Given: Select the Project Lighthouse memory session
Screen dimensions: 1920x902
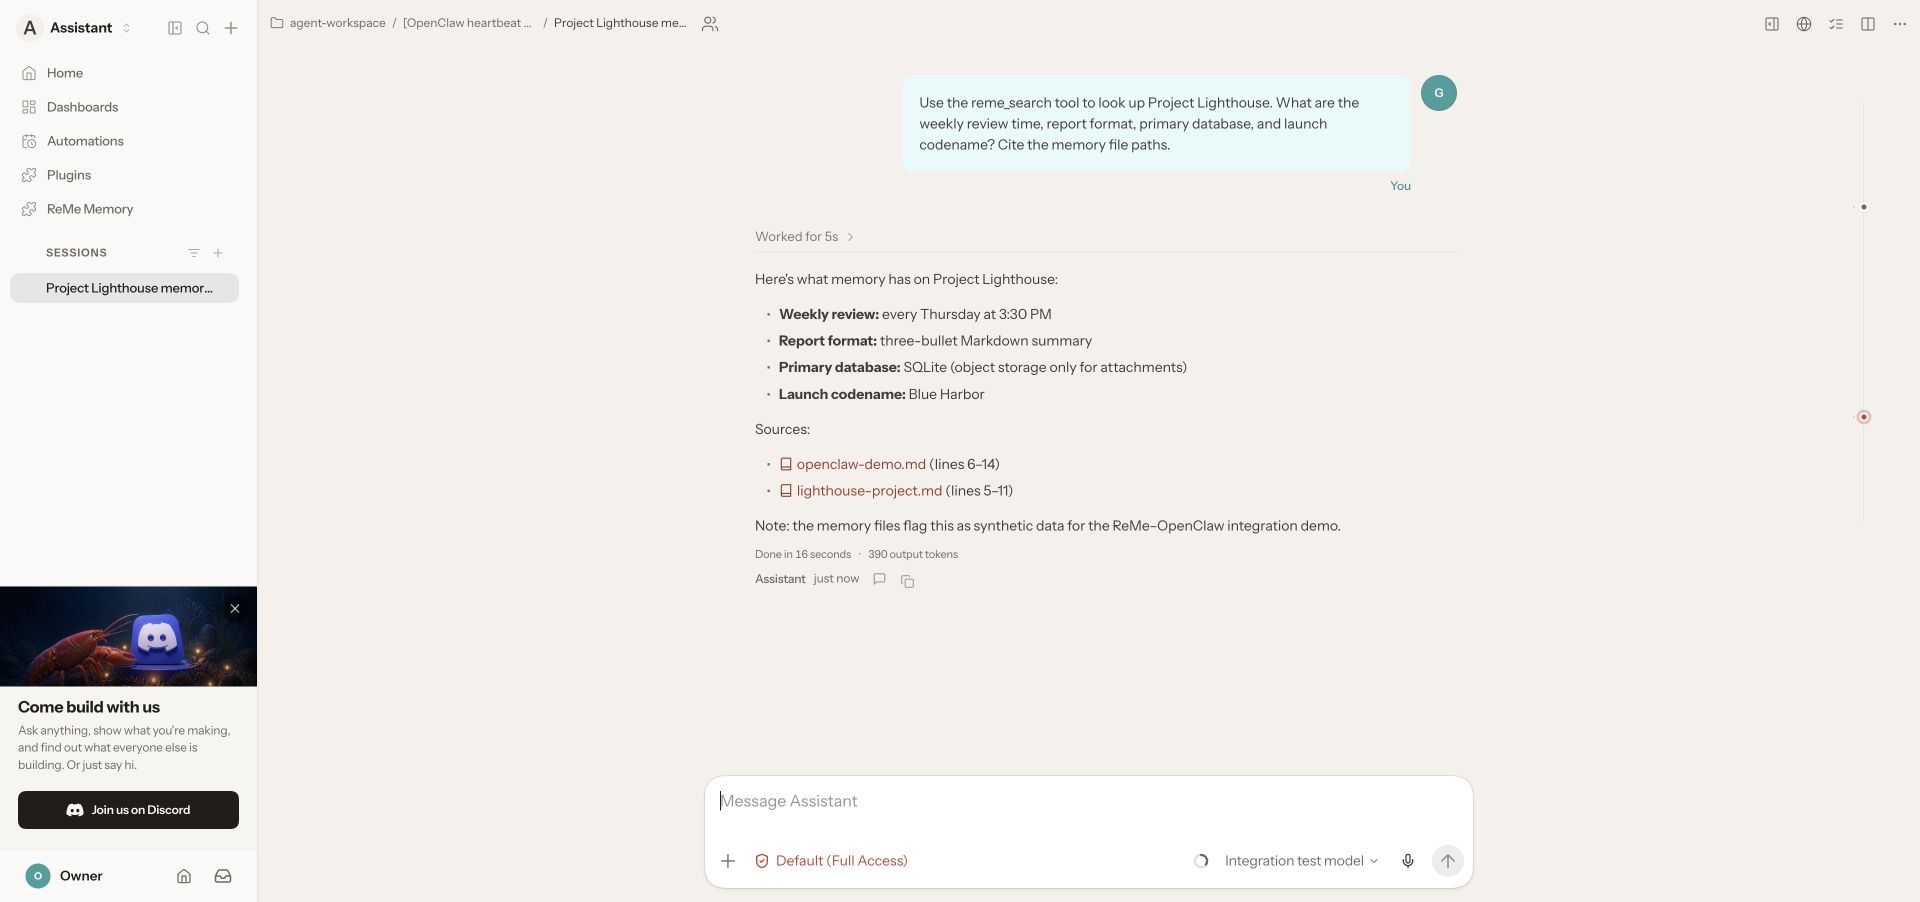Looking at the screenshot, I should 124,288.
